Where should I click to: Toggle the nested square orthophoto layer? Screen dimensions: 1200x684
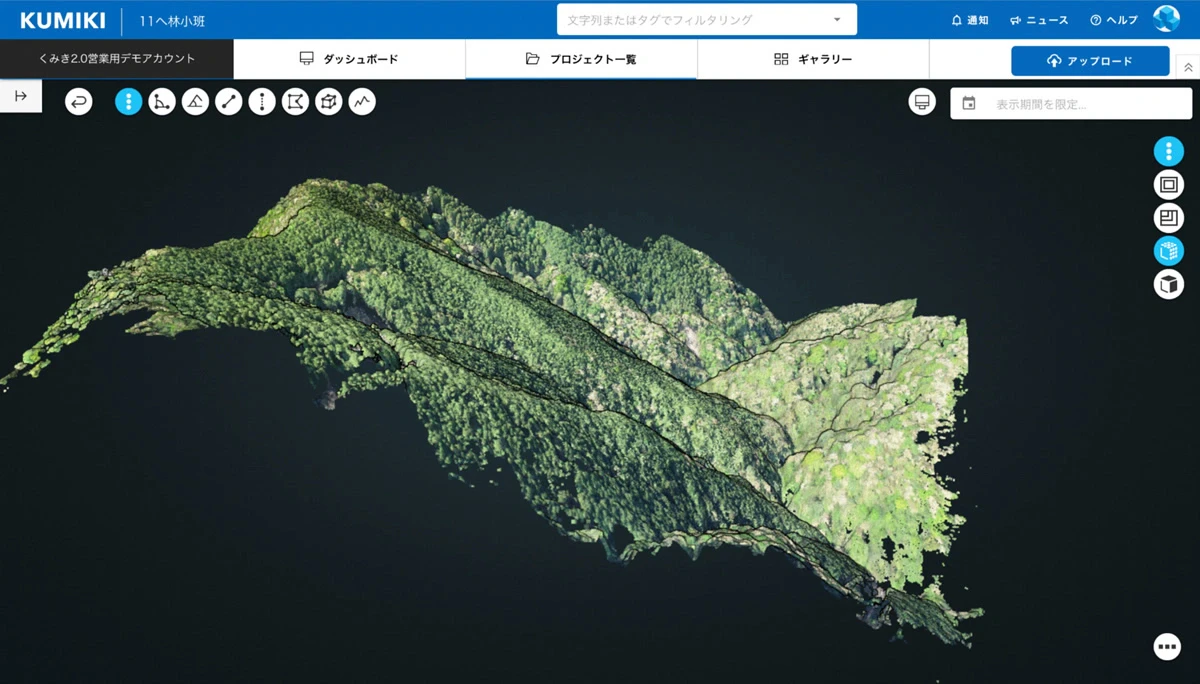click(x=1168, y=184)
